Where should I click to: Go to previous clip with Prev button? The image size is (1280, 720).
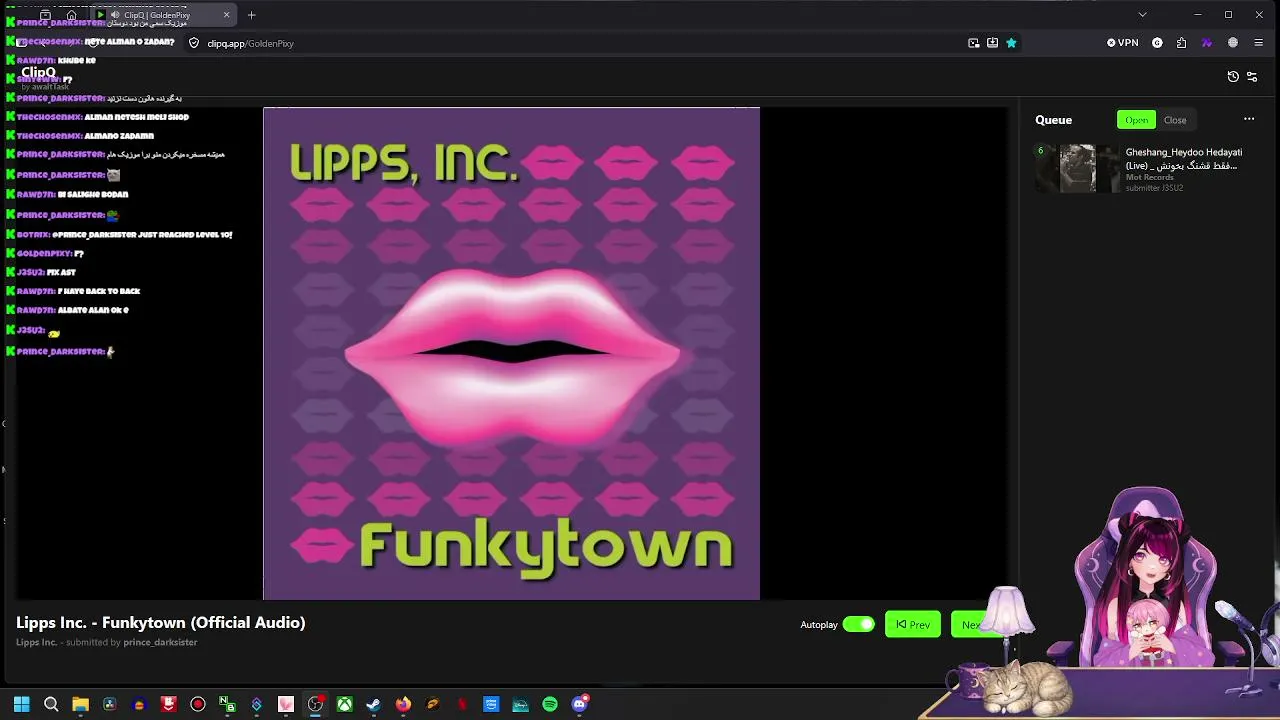[x=913, y=624]
